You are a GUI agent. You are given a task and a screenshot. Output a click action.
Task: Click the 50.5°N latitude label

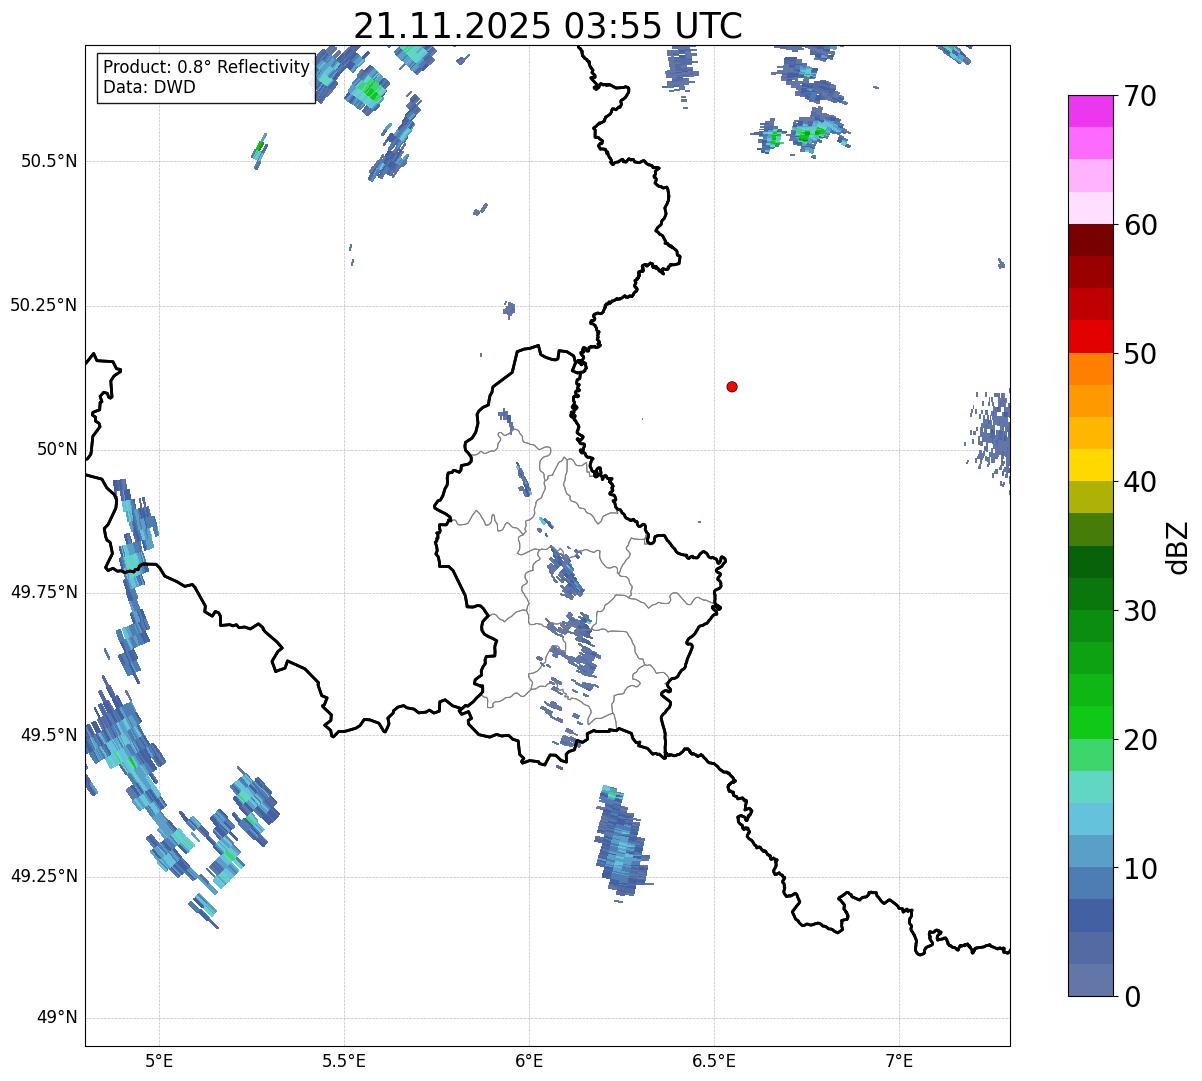tap(49, 161)
